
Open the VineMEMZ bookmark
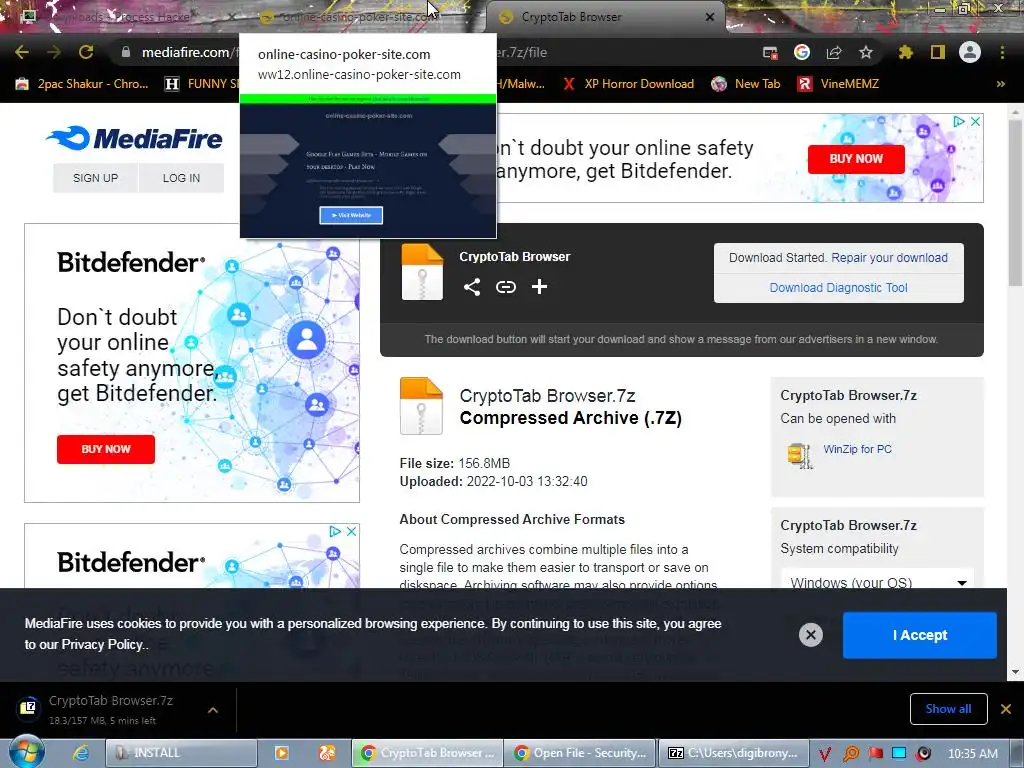839,84
